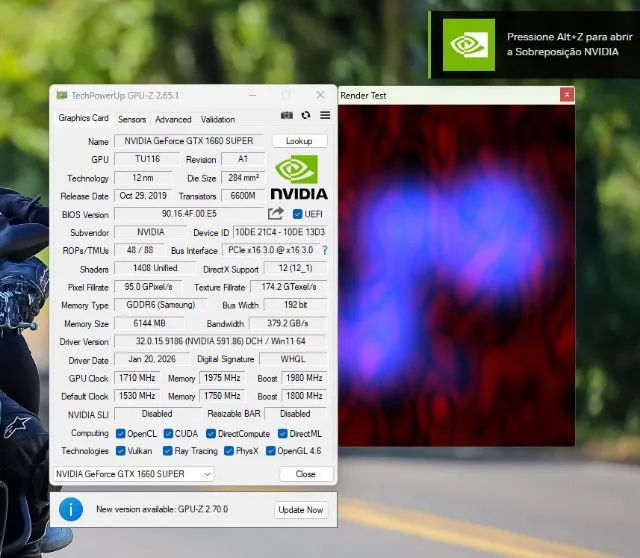
Task: Click the Resizable BAR Disabled value
Action: pos(296,414)
